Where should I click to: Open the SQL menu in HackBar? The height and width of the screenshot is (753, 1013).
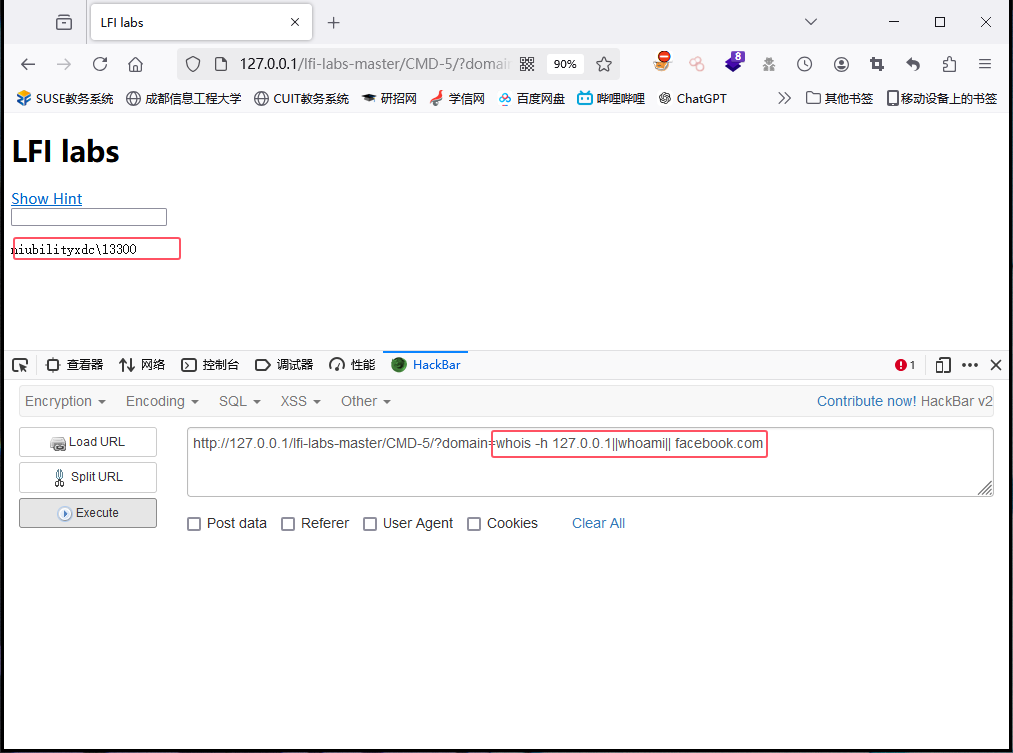239,400
